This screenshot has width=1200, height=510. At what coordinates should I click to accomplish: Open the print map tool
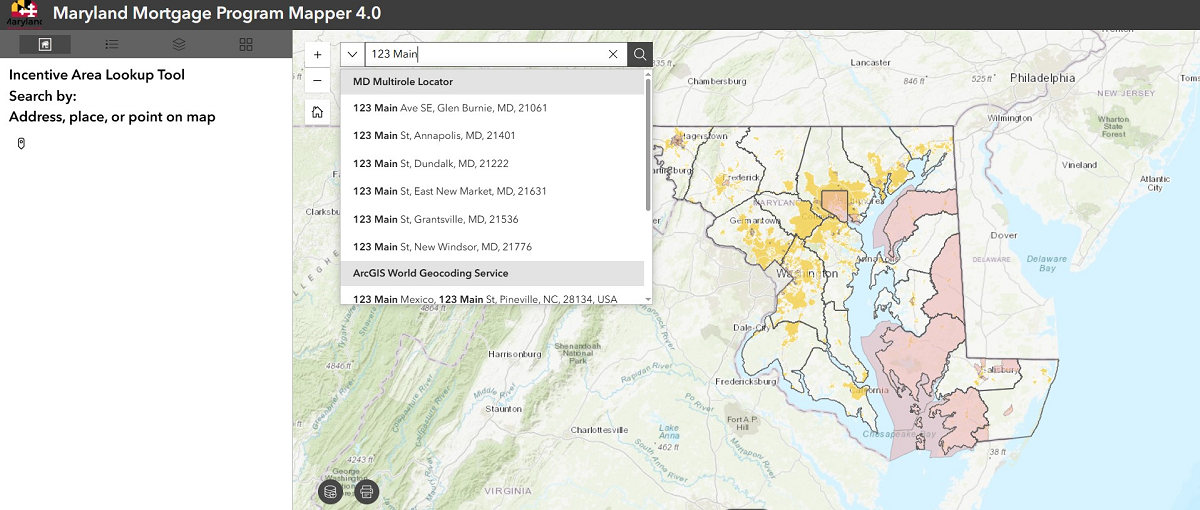[367, 491]
